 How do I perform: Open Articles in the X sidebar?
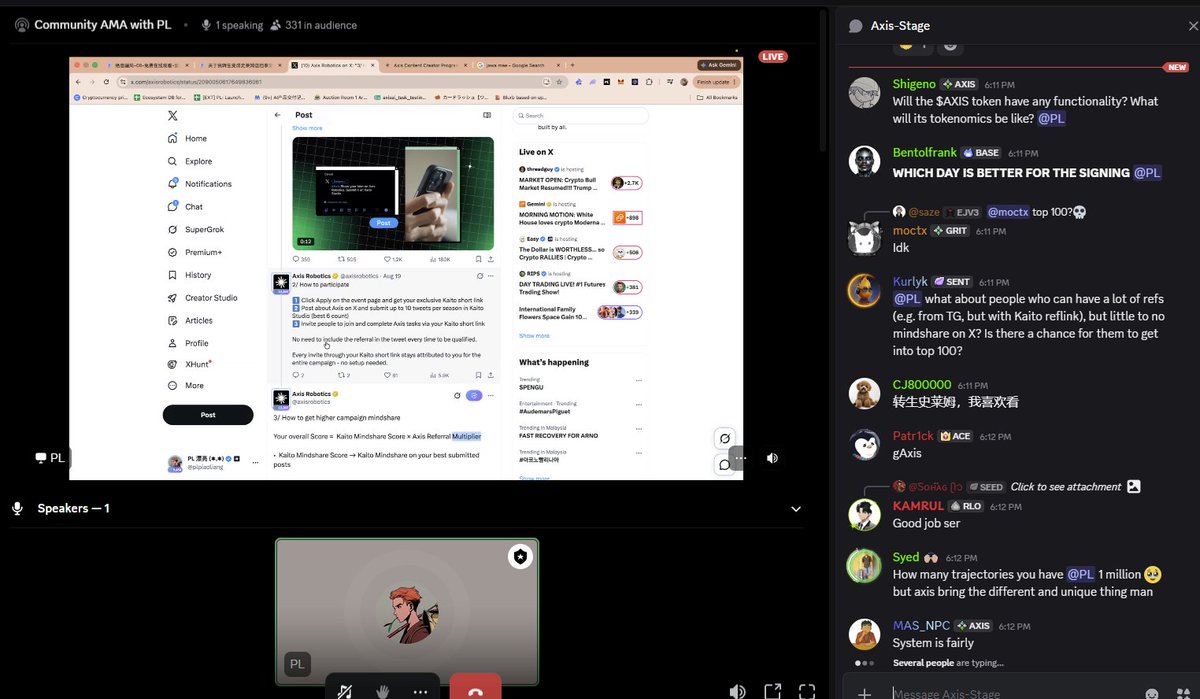coord(189,321)
